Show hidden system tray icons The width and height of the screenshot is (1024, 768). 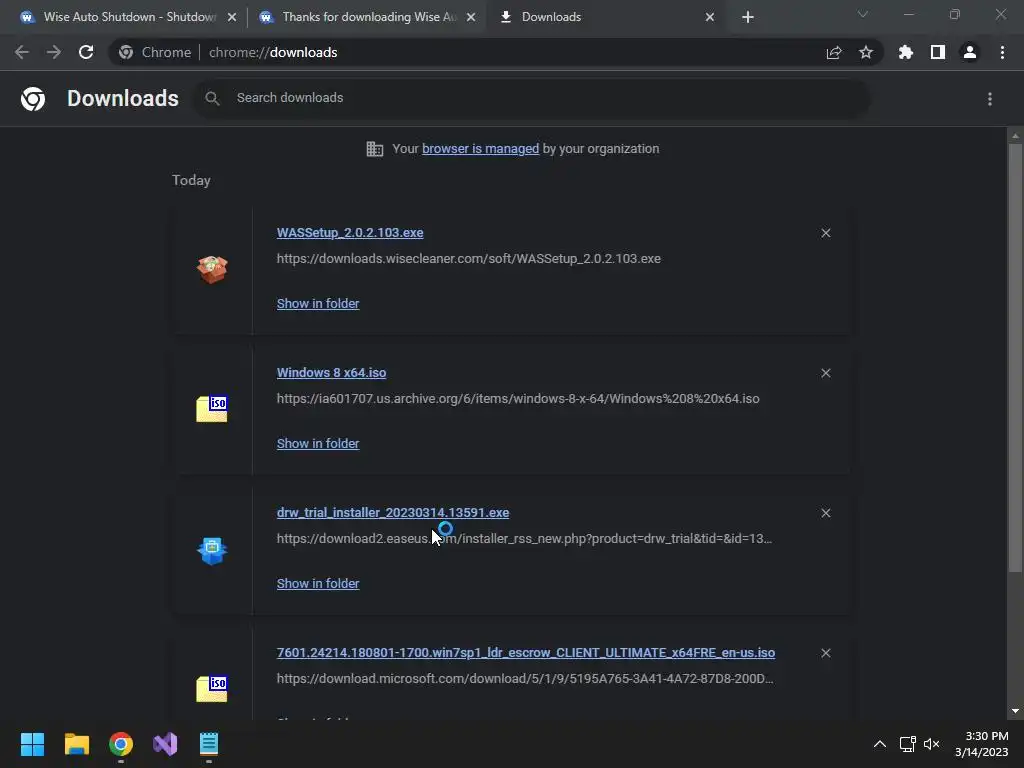point(880,744)
